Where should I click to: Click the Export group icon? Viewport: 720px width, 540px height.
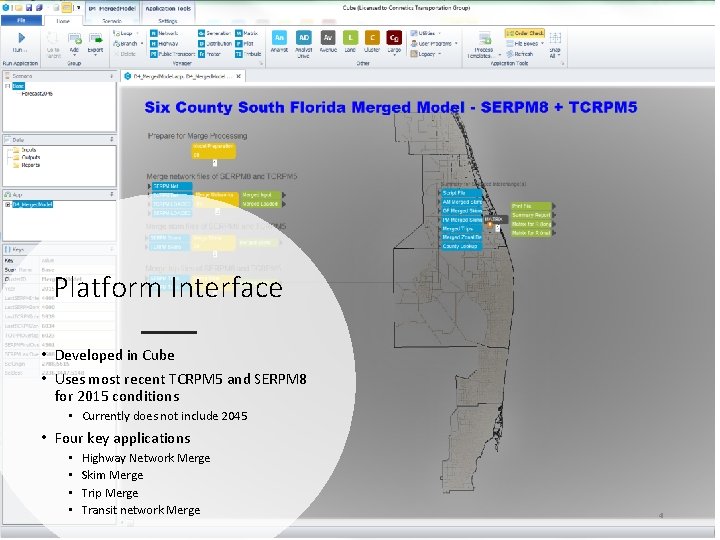pos(96,39)
